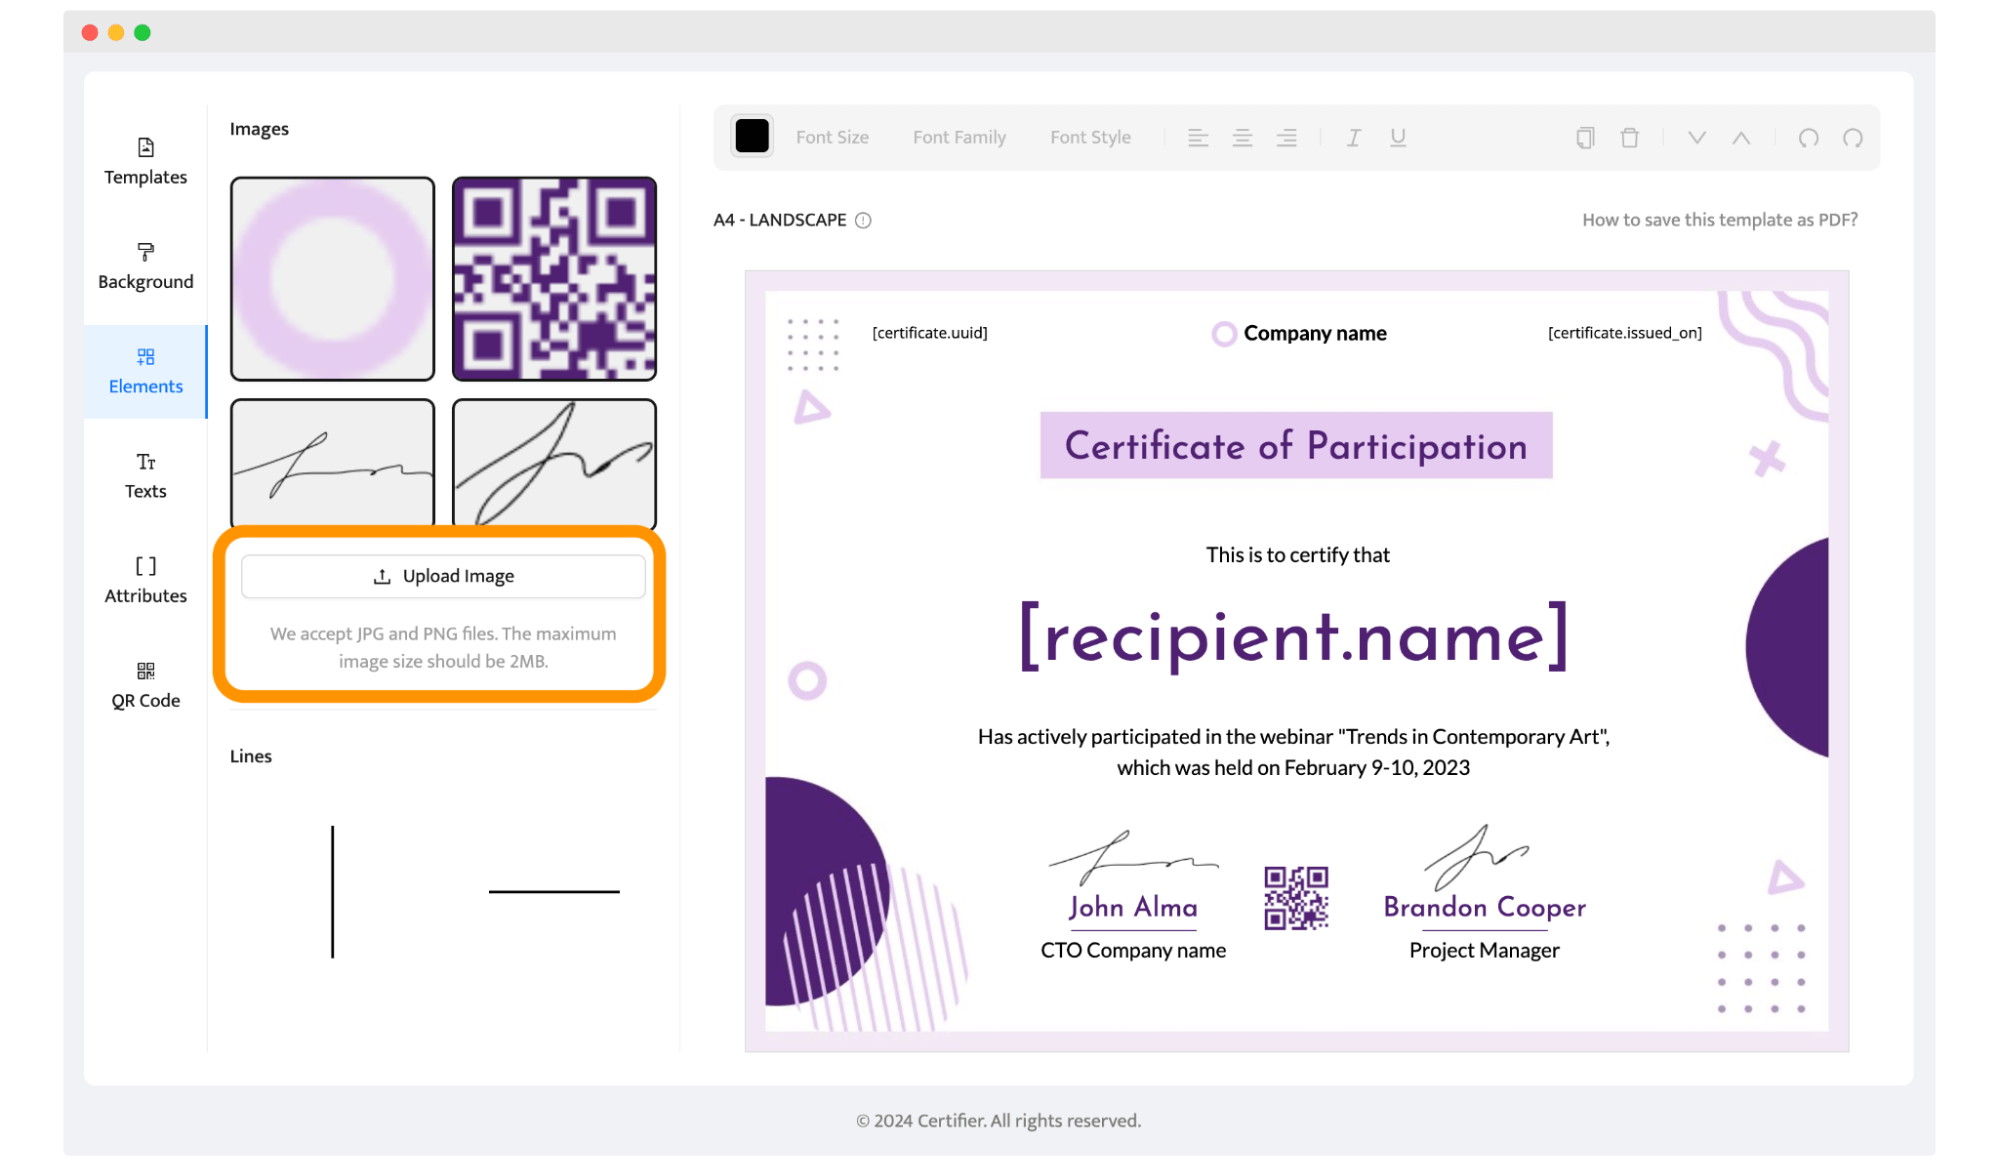Click the Upload Image button

(x=443, y=576)
